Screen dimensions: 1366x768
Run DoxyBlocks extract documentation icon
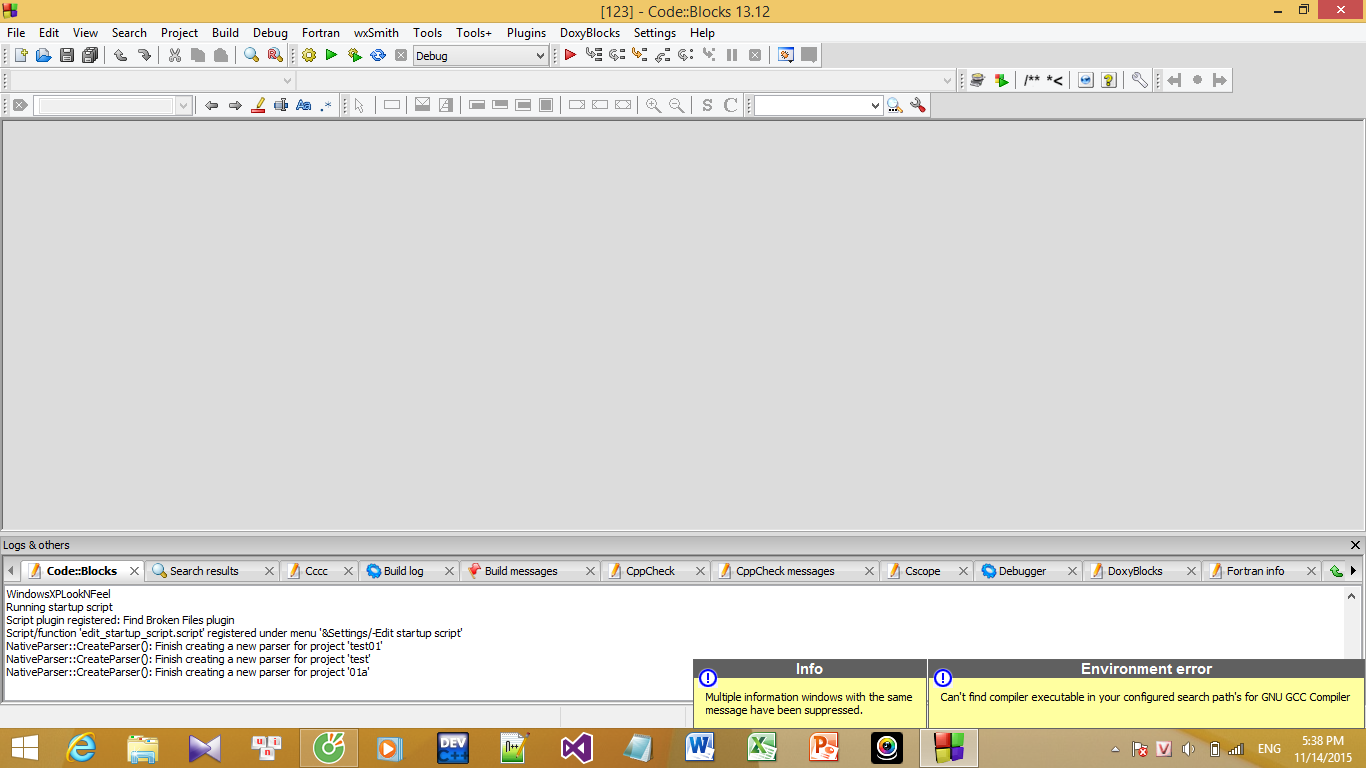tap(1001, 80)
